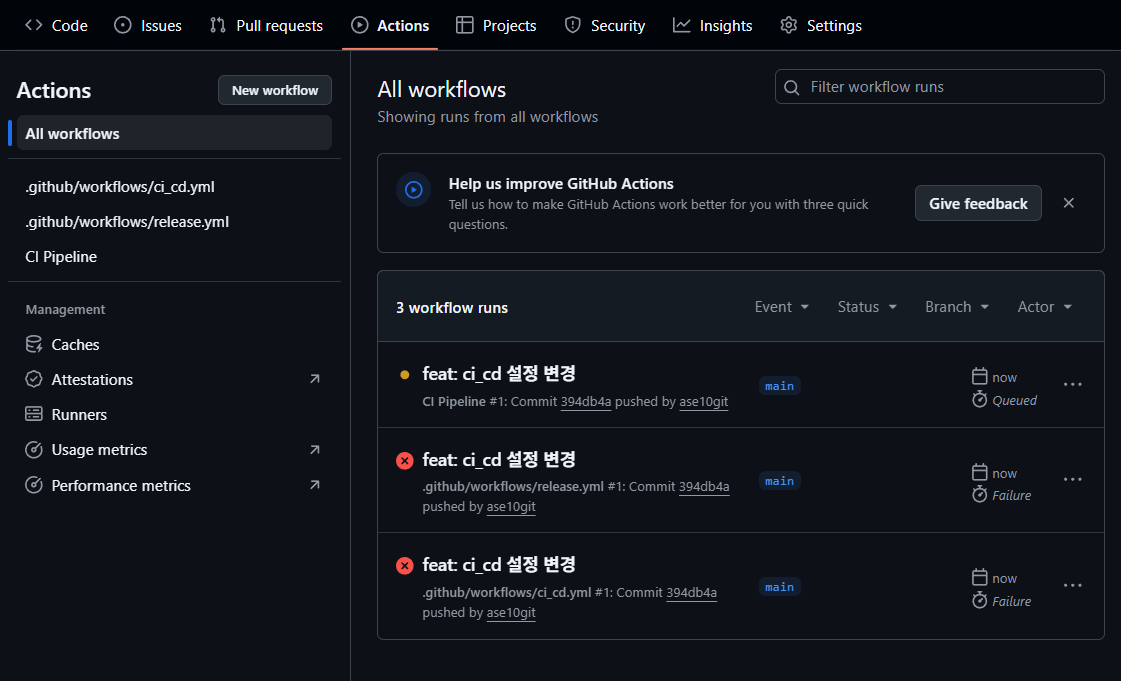Click calendar icon on CI Pipeline run
This screenshot has height=681, width=1121.
979,376
